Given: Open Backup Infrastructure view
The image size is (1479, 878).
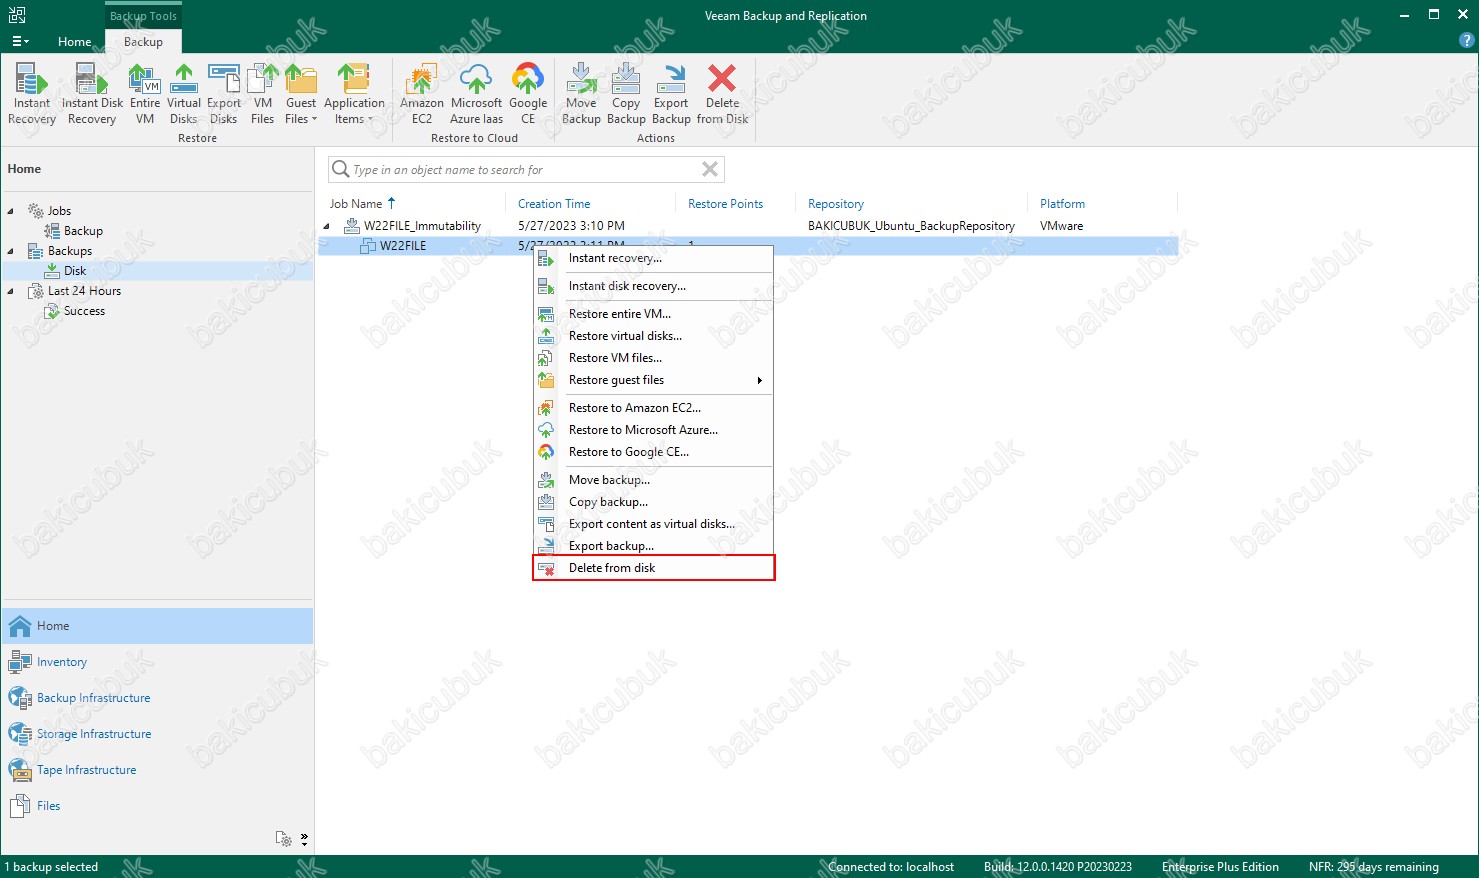Looking at the screenshot, I should (158, 698).
